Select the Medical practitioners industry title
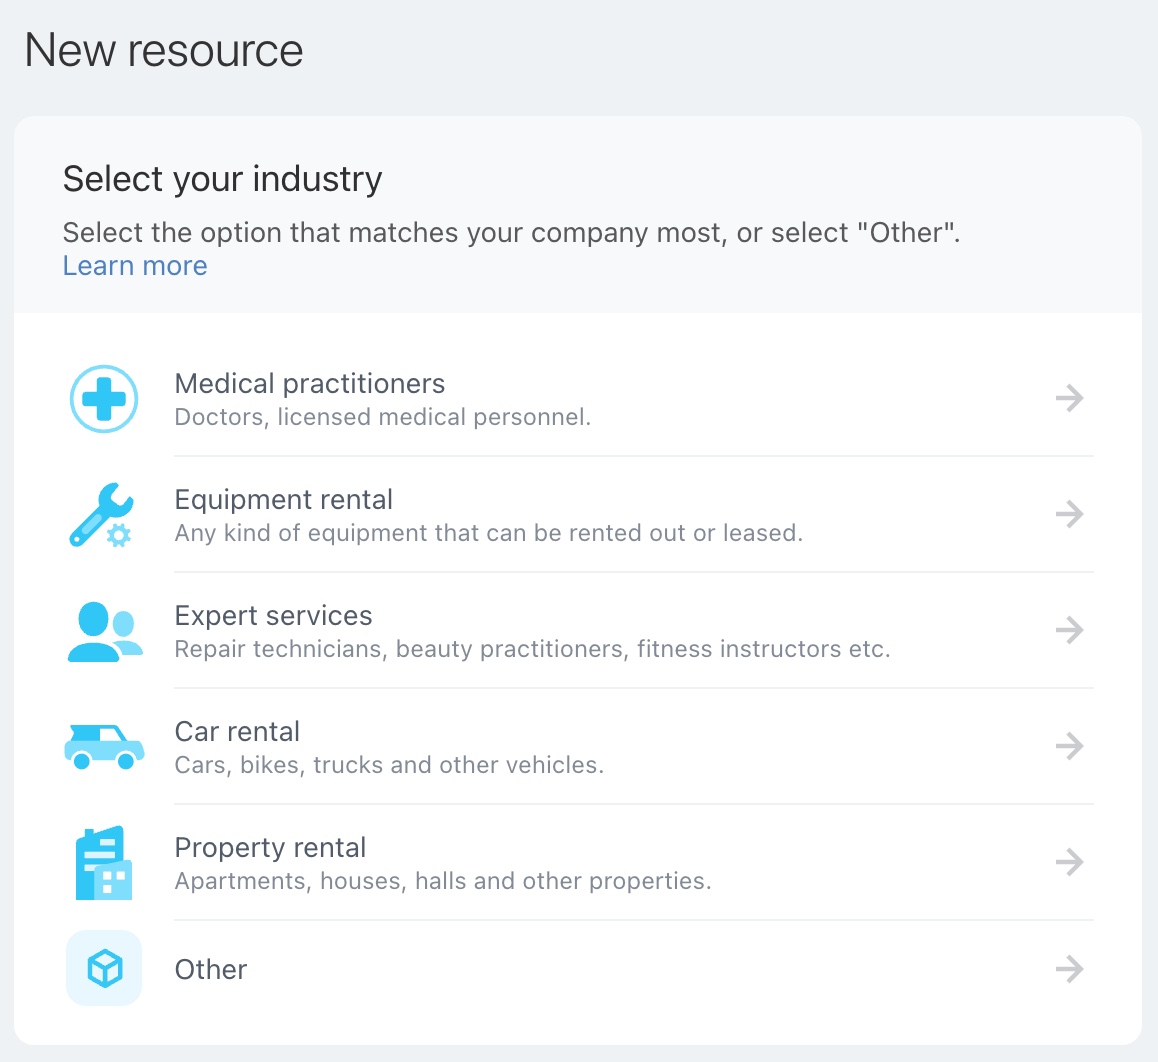 310,384
